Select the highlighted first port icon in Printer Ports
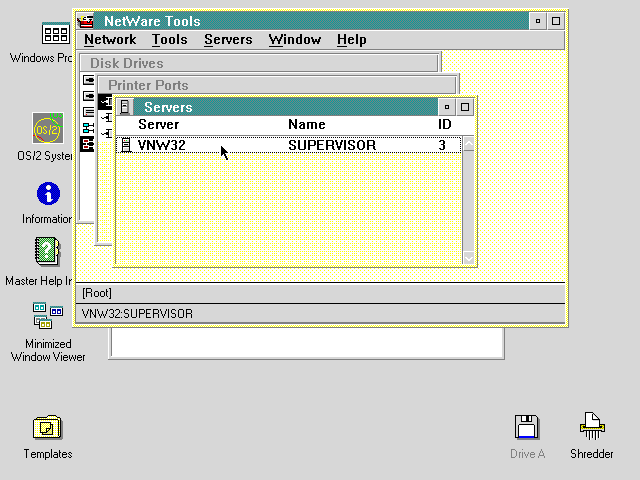This screenshot has width=640, height=480. (x=106, y=102)
